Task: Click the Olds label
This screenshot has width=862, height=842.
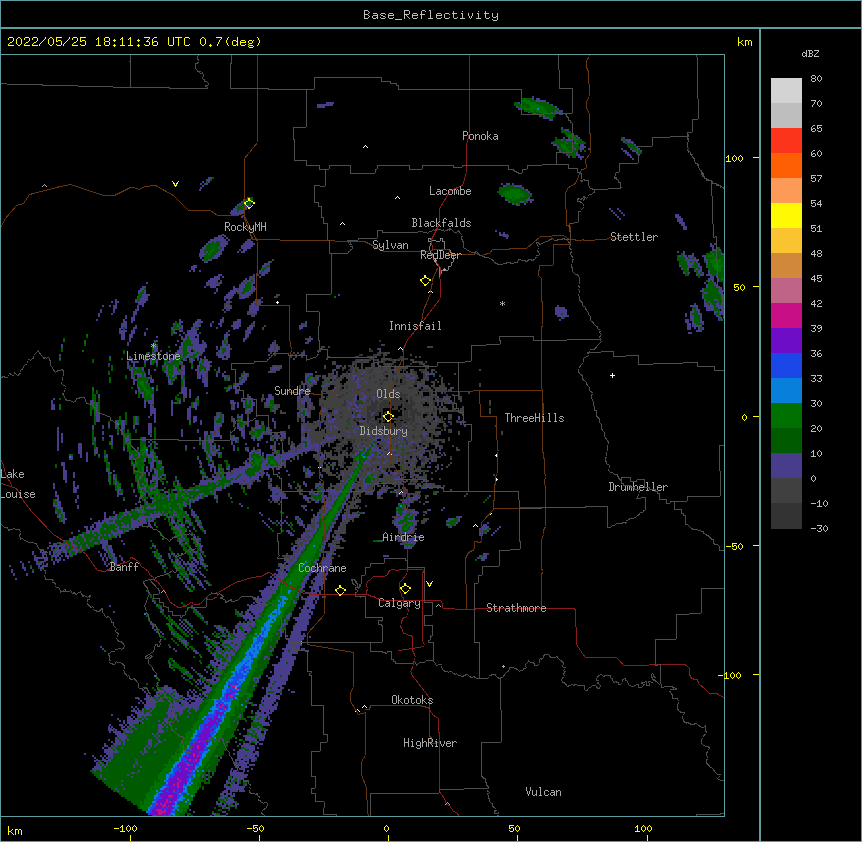Action: 388,394
